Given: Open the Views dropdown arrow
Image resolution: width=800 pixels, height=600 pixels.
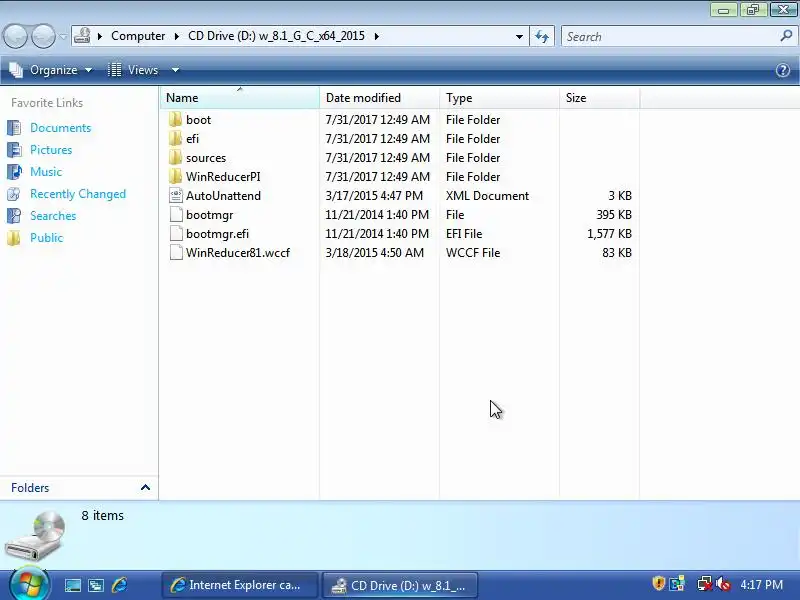Looking at the screenshot, I should tap(175, 70).
